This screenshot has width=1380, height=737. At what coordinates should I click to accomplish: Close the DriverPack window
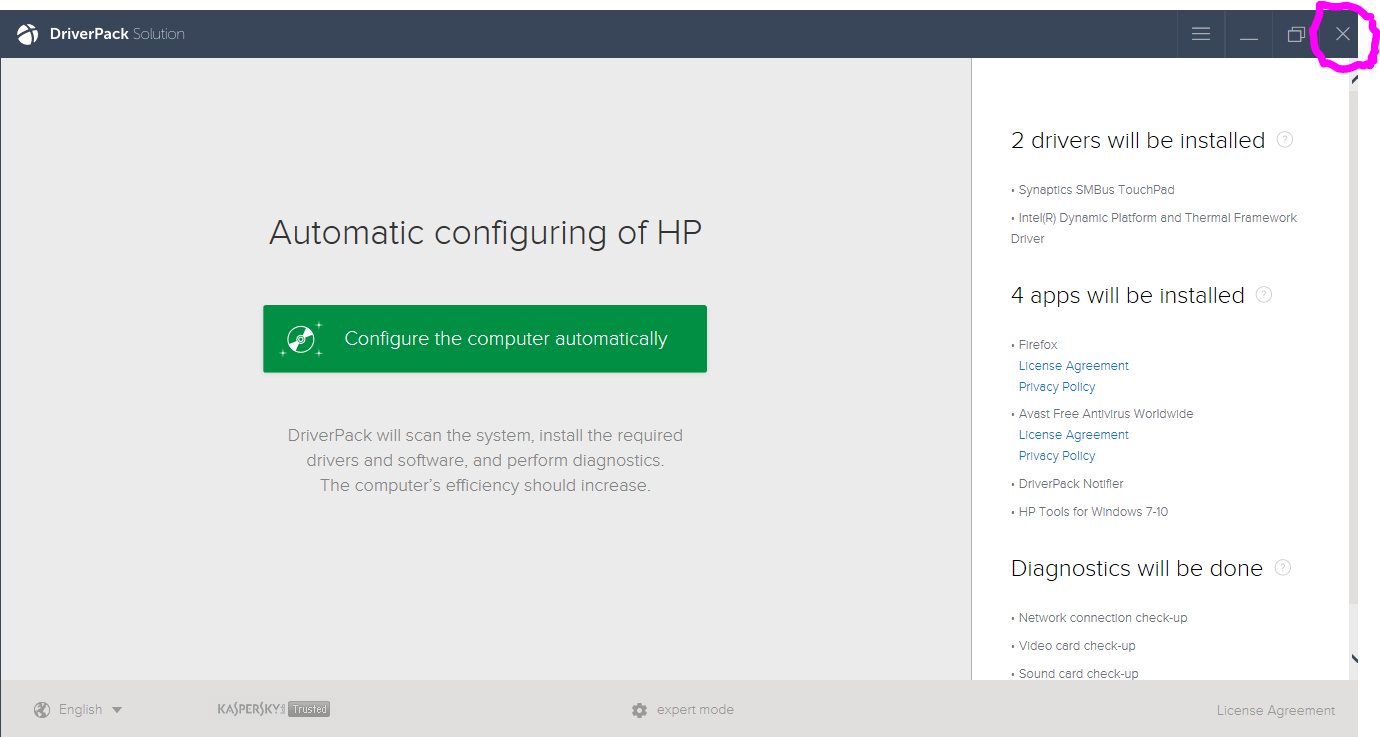(x=1343, y=34)
